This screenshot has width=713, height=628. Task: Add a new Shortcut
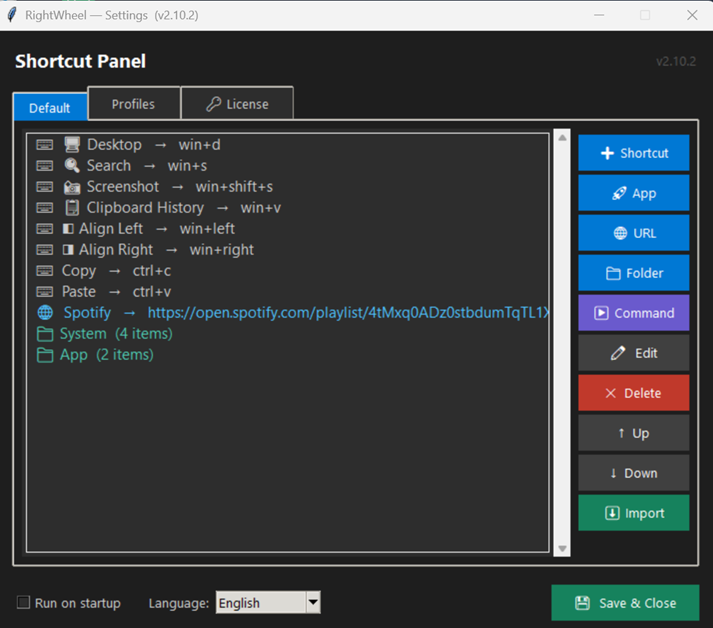(633, 153)
